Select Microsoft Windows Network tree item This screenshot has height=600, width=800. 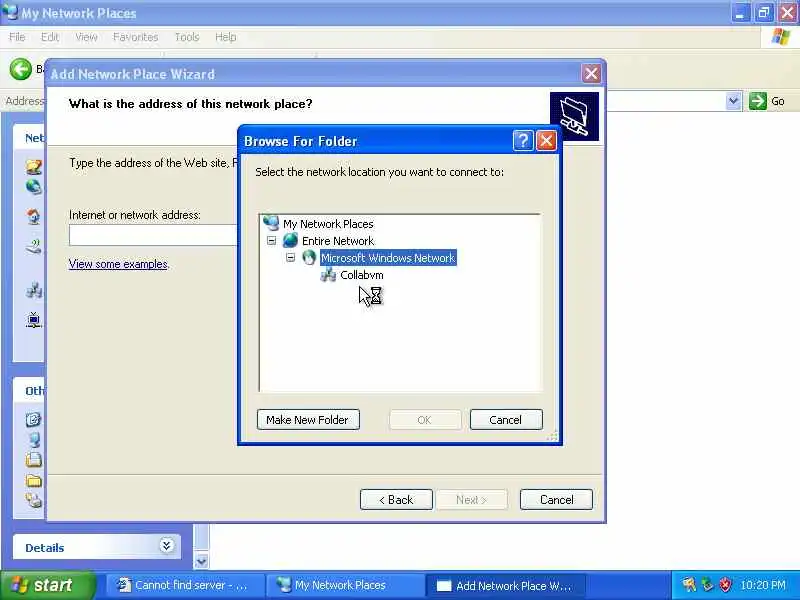pyautogui.click(x=388, y=258)
